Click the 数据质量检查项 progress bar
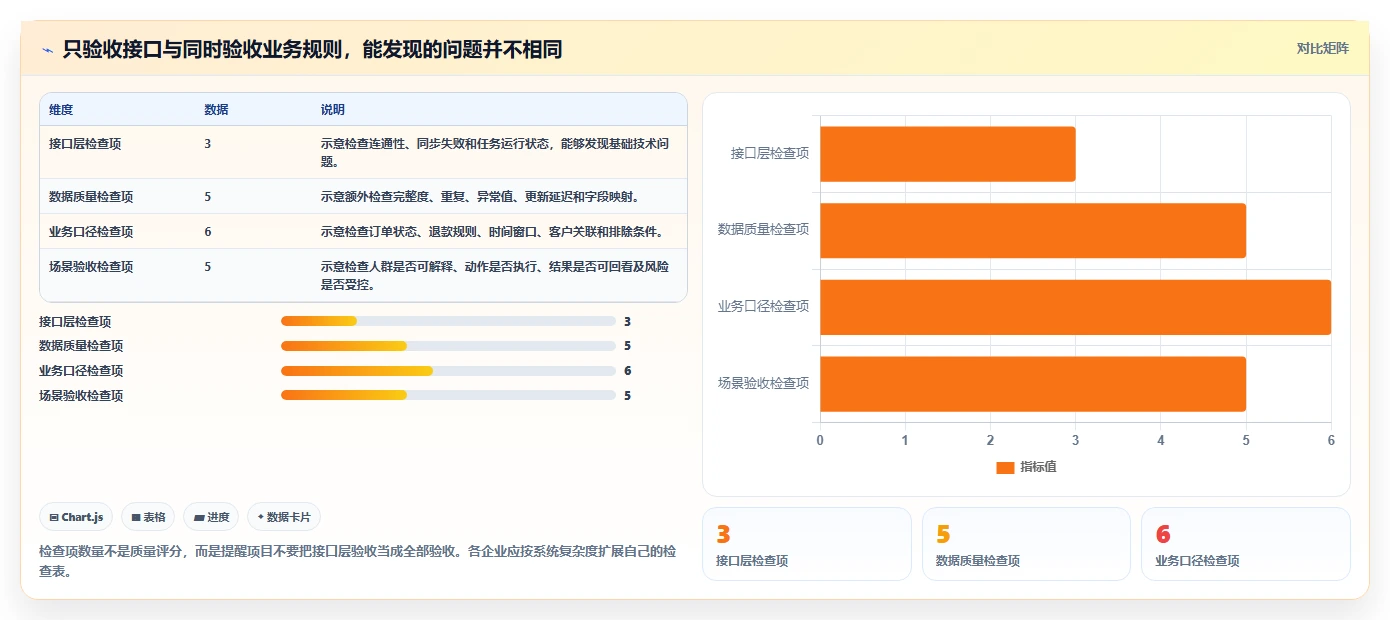Image resolution: width=1390 pixels, height=620 pixels. click(448, 346)
